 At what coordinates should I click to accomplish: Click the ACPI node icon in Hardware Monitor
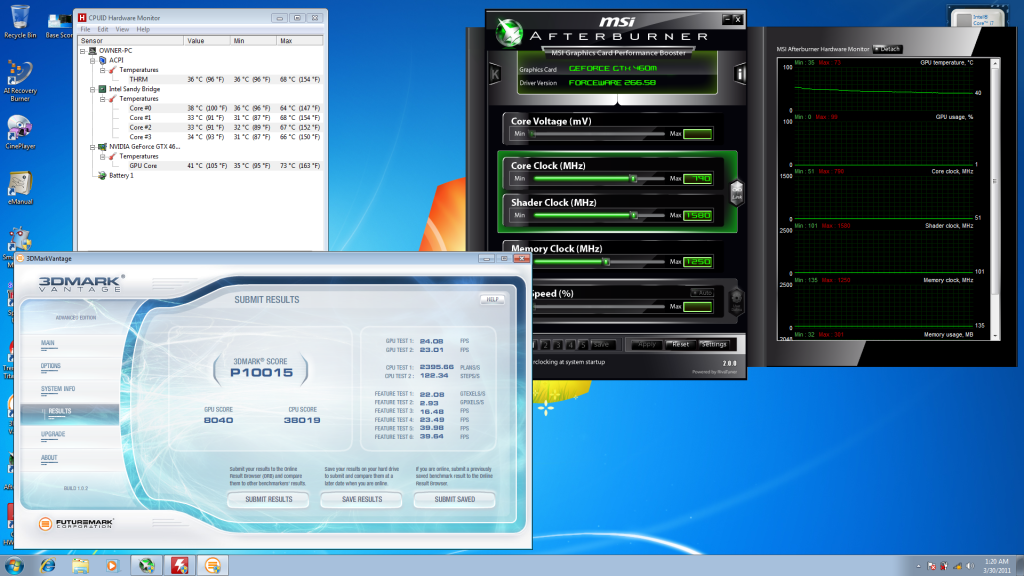pos(103,60)
